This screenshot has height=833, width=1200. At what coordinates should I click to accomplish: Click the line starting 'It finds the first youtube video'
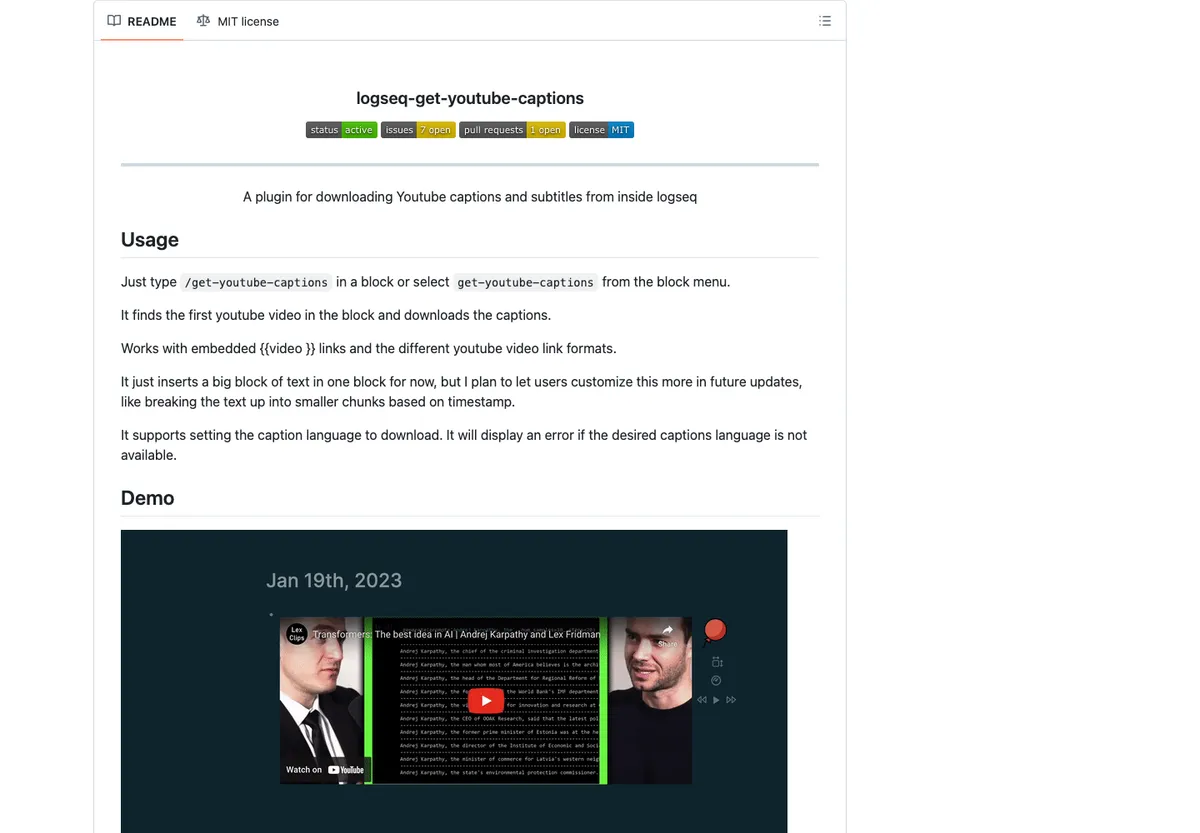click(x=336, y=315)
